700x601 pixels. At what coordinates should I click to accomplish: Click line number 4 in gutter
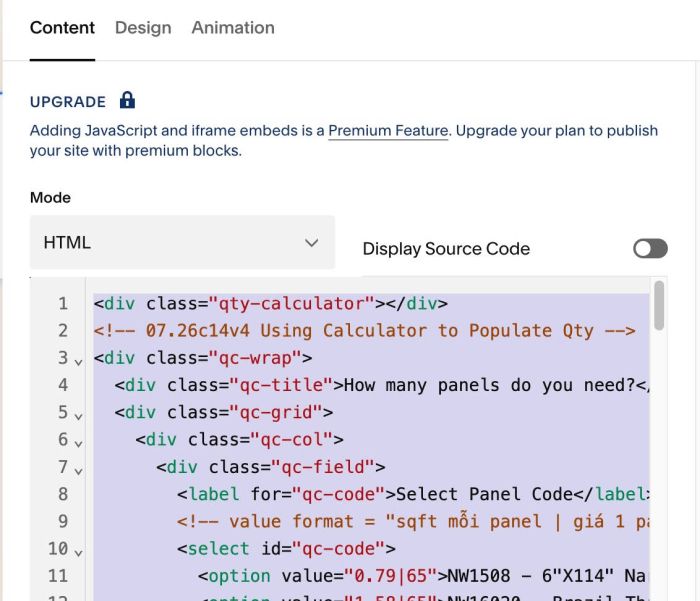63,385
